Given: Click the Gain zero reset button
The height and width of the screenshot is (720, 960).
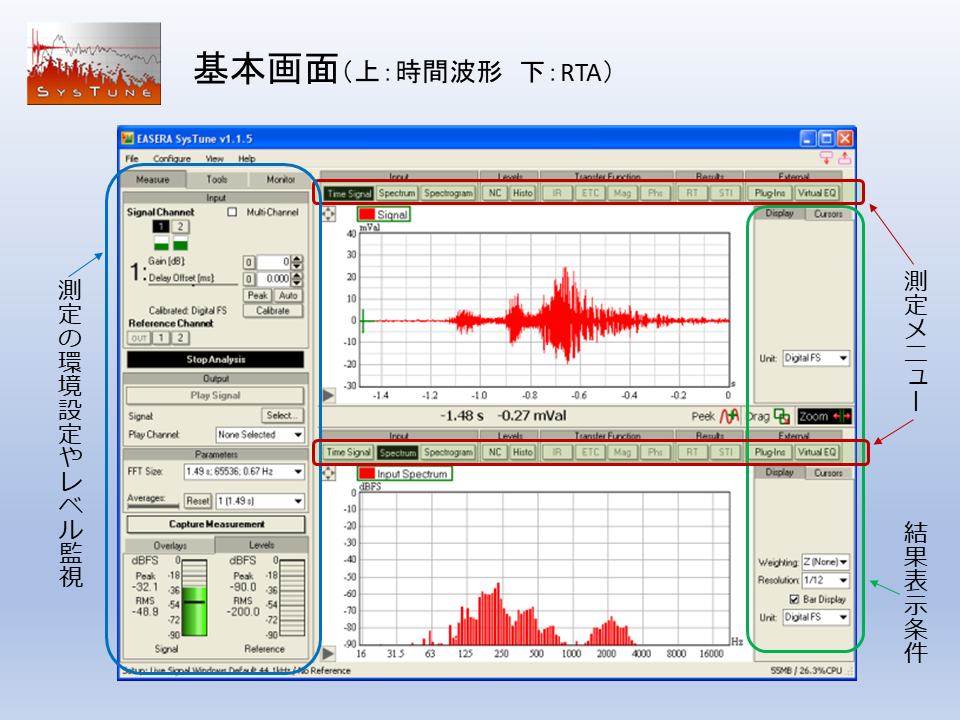Looking at the screenshot, I should [249, 263].
